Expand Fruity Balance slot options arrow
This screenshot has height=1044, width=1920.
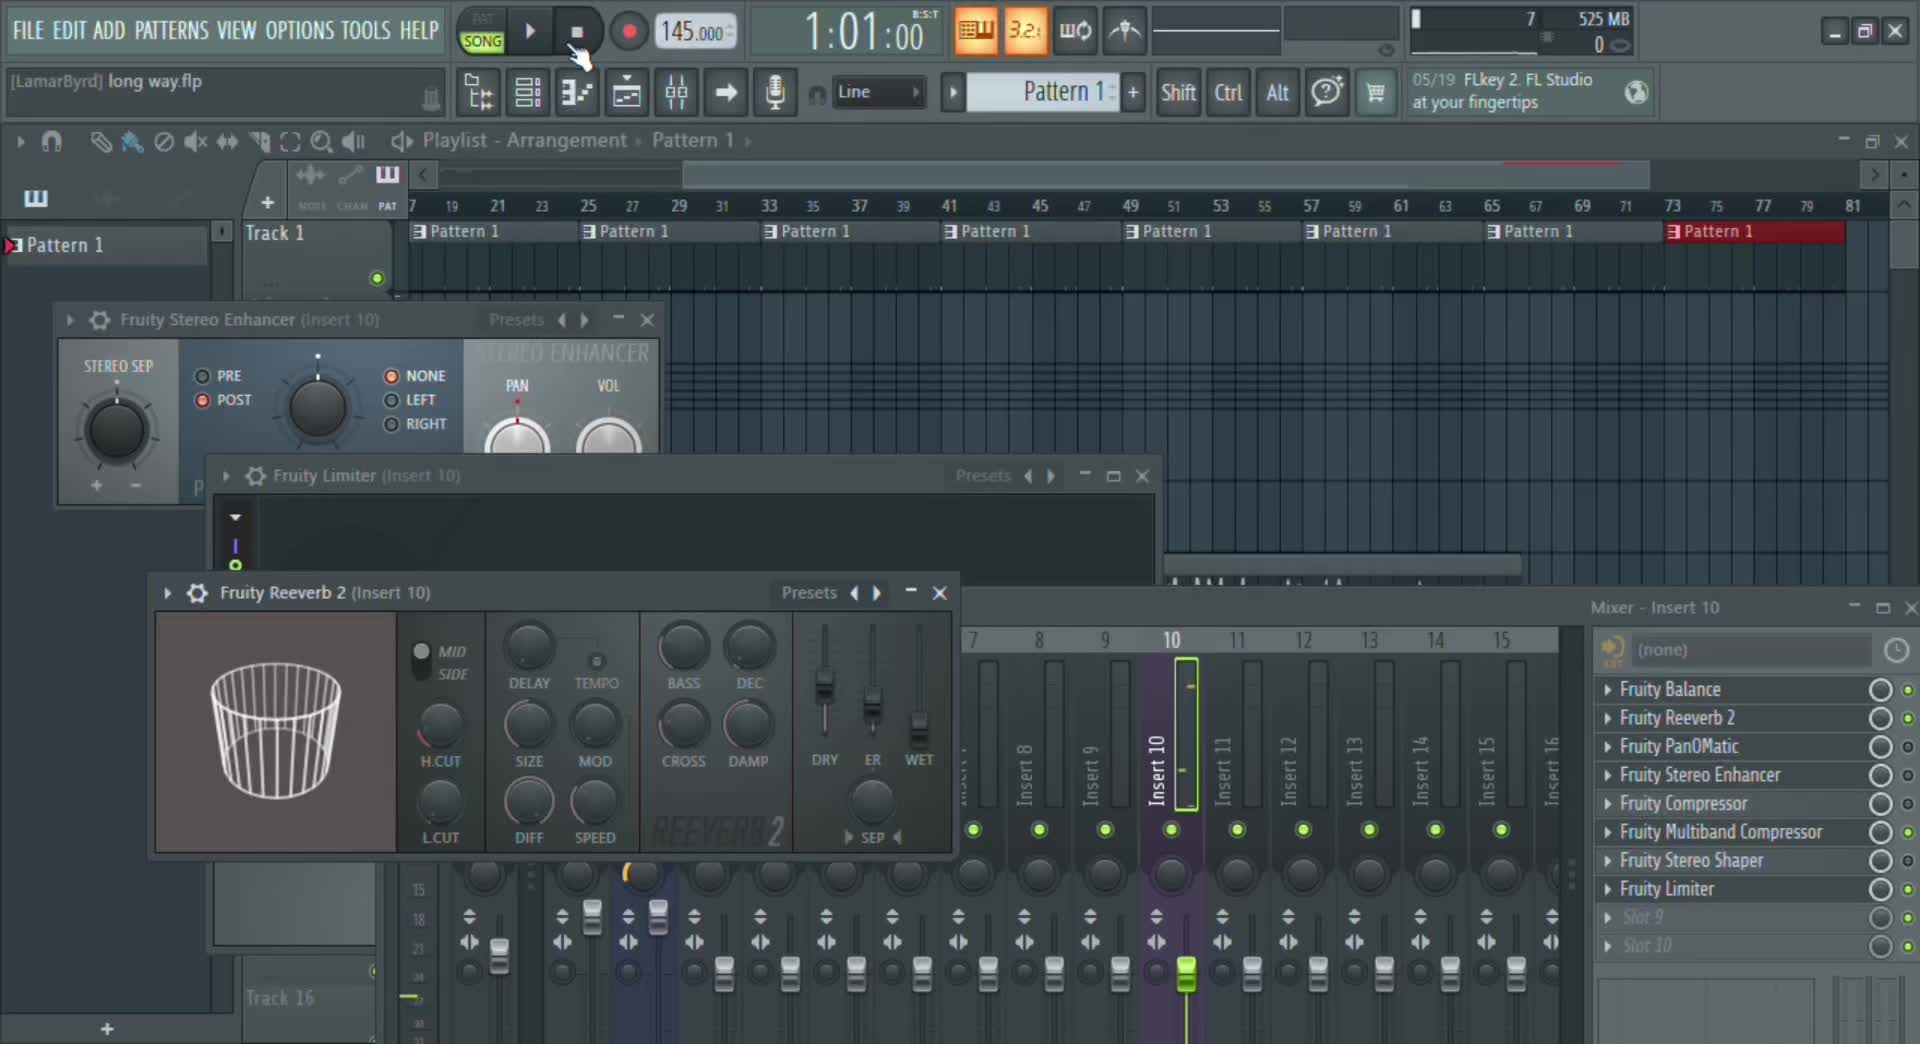1608,690
